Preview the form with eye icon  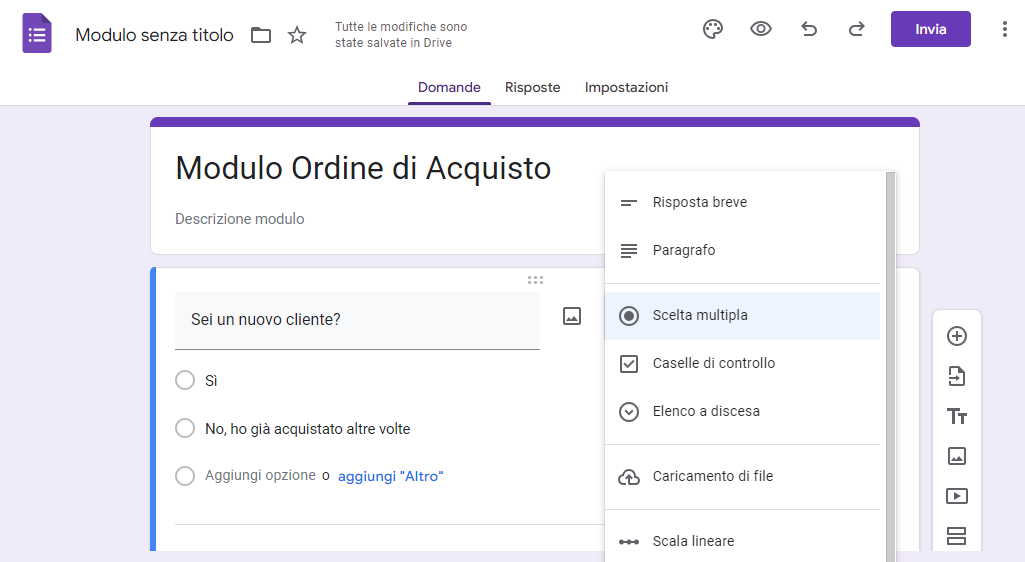[761, 29]
